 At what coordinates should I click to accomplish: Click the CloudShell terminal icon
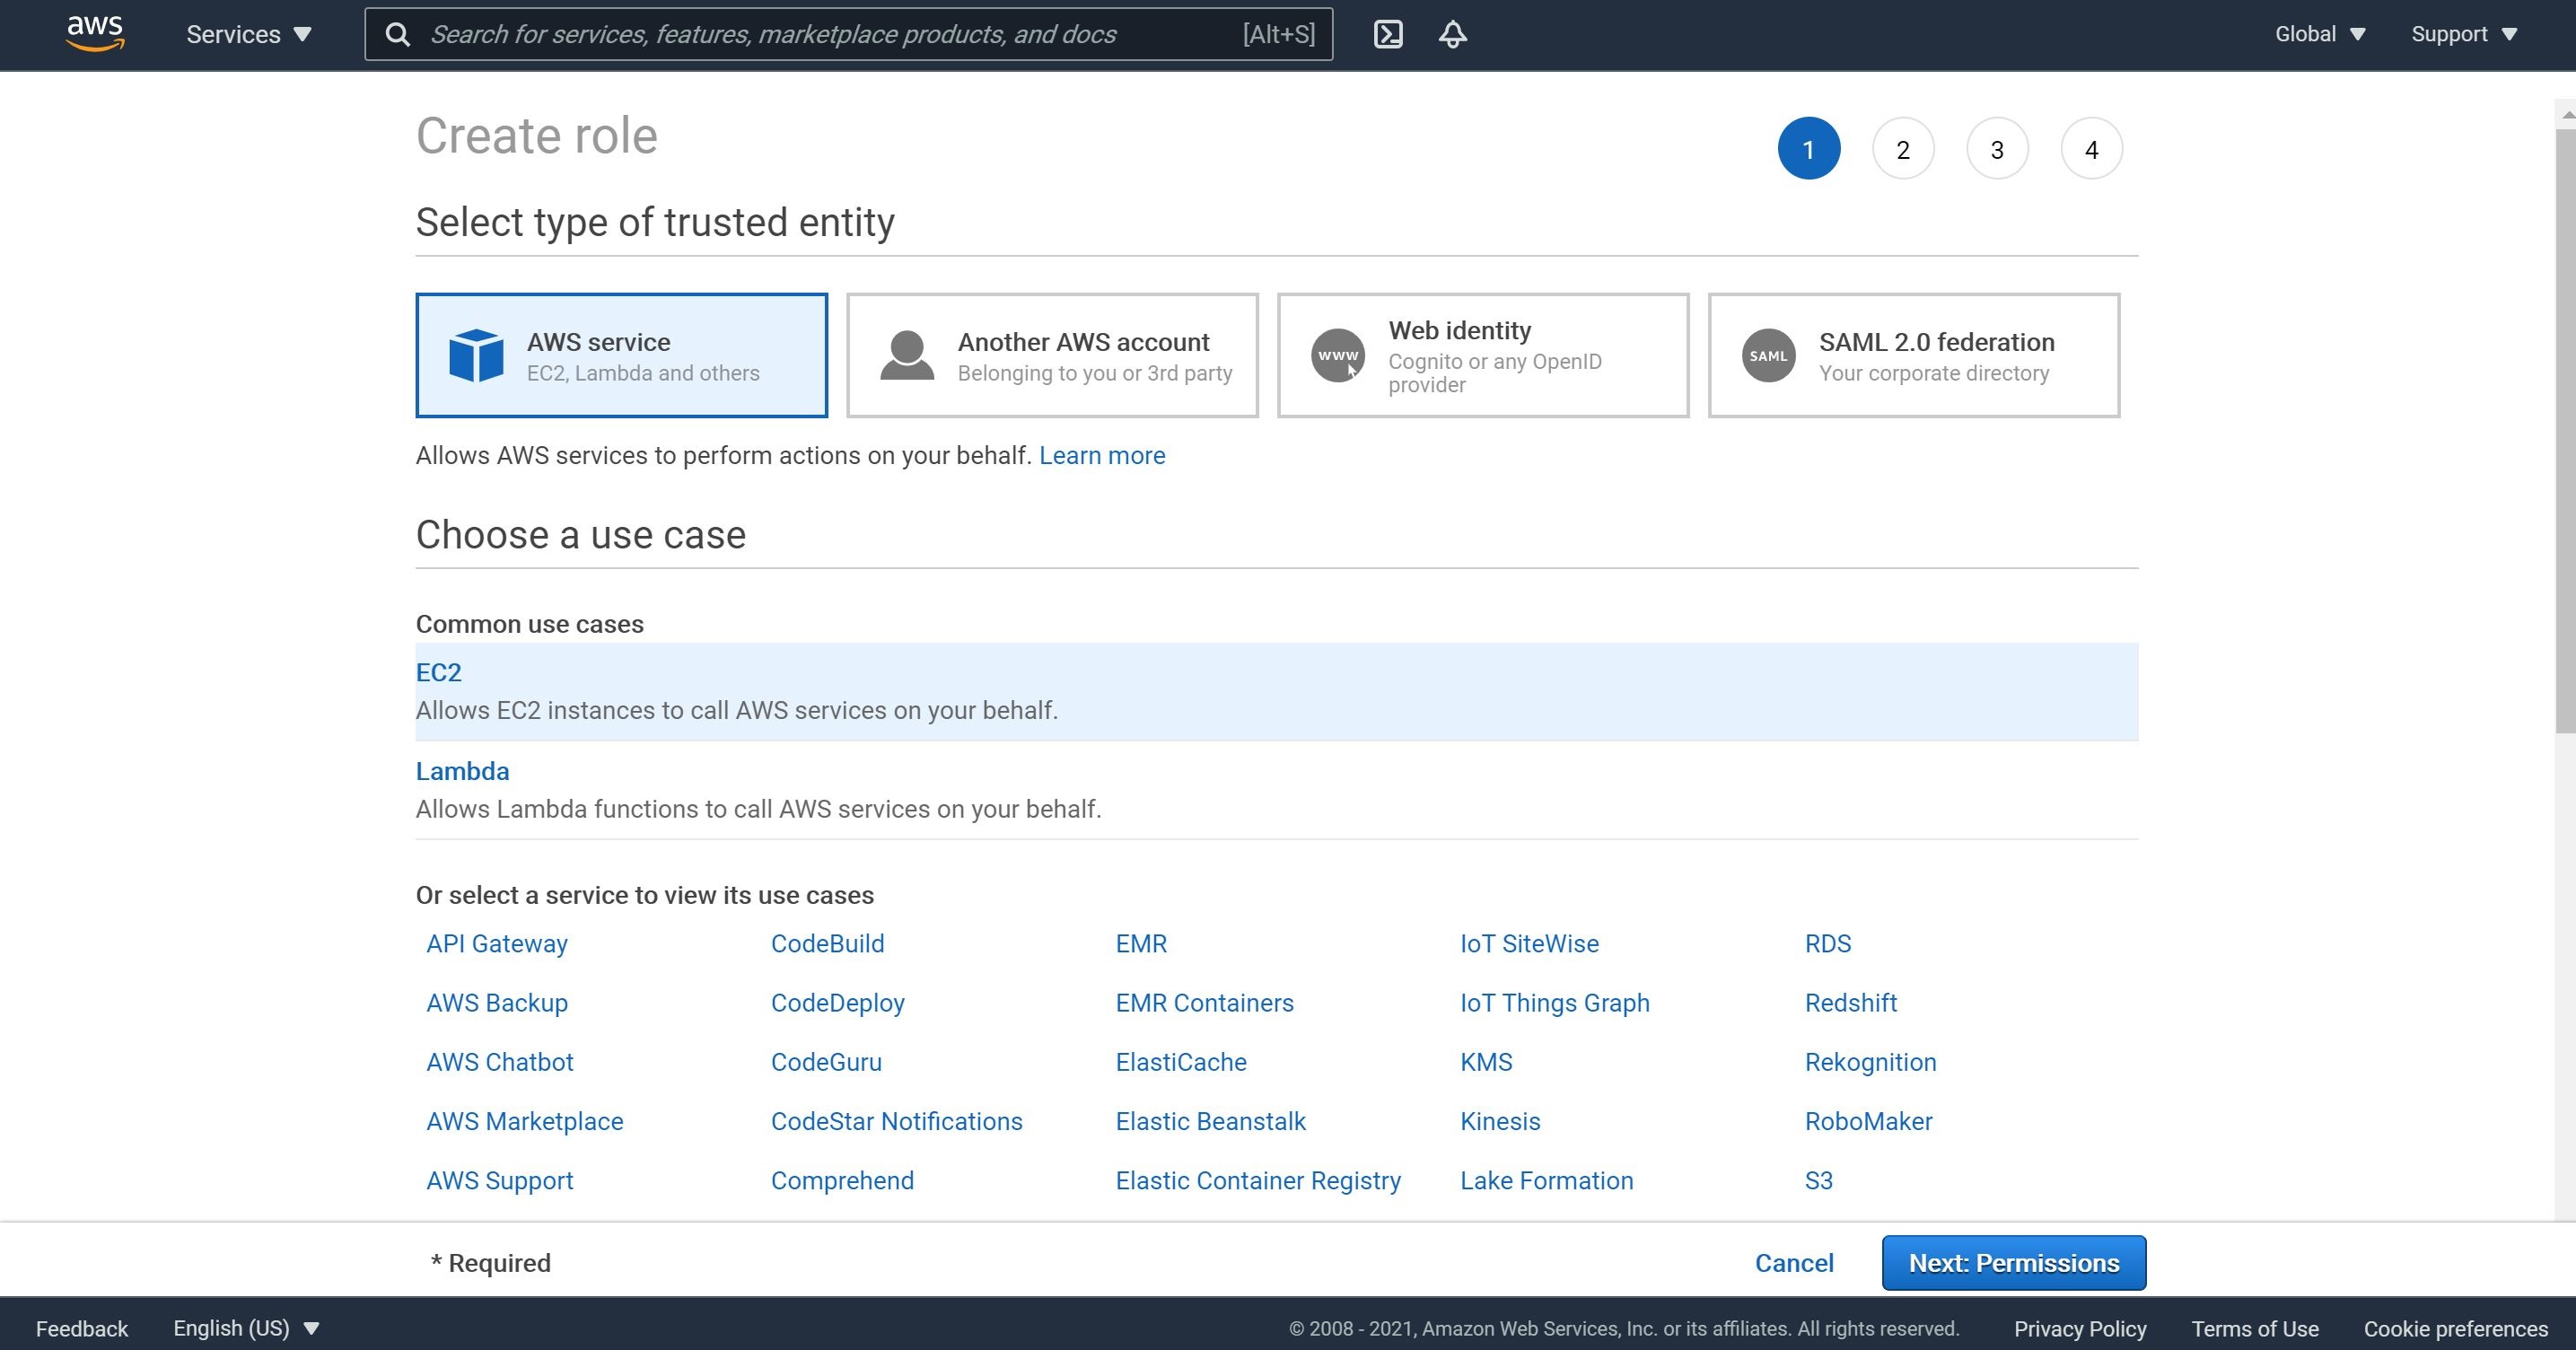(1389, 32)
